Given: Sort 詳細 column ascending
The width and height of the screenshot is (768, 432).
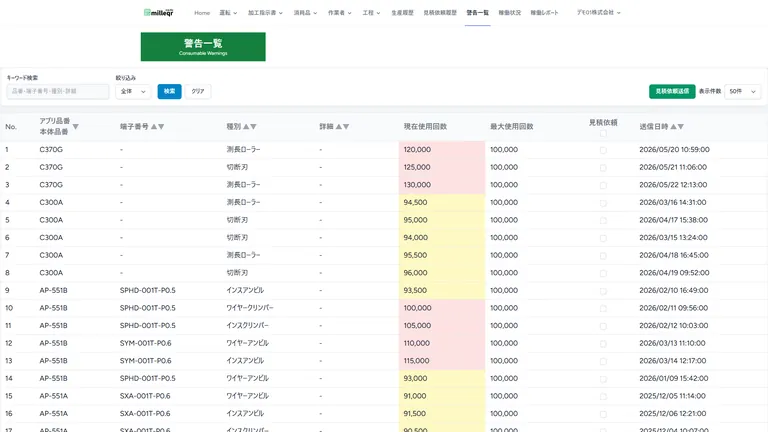Looking at the screenshot, I should pyautogui.click(x=338, y=126).
